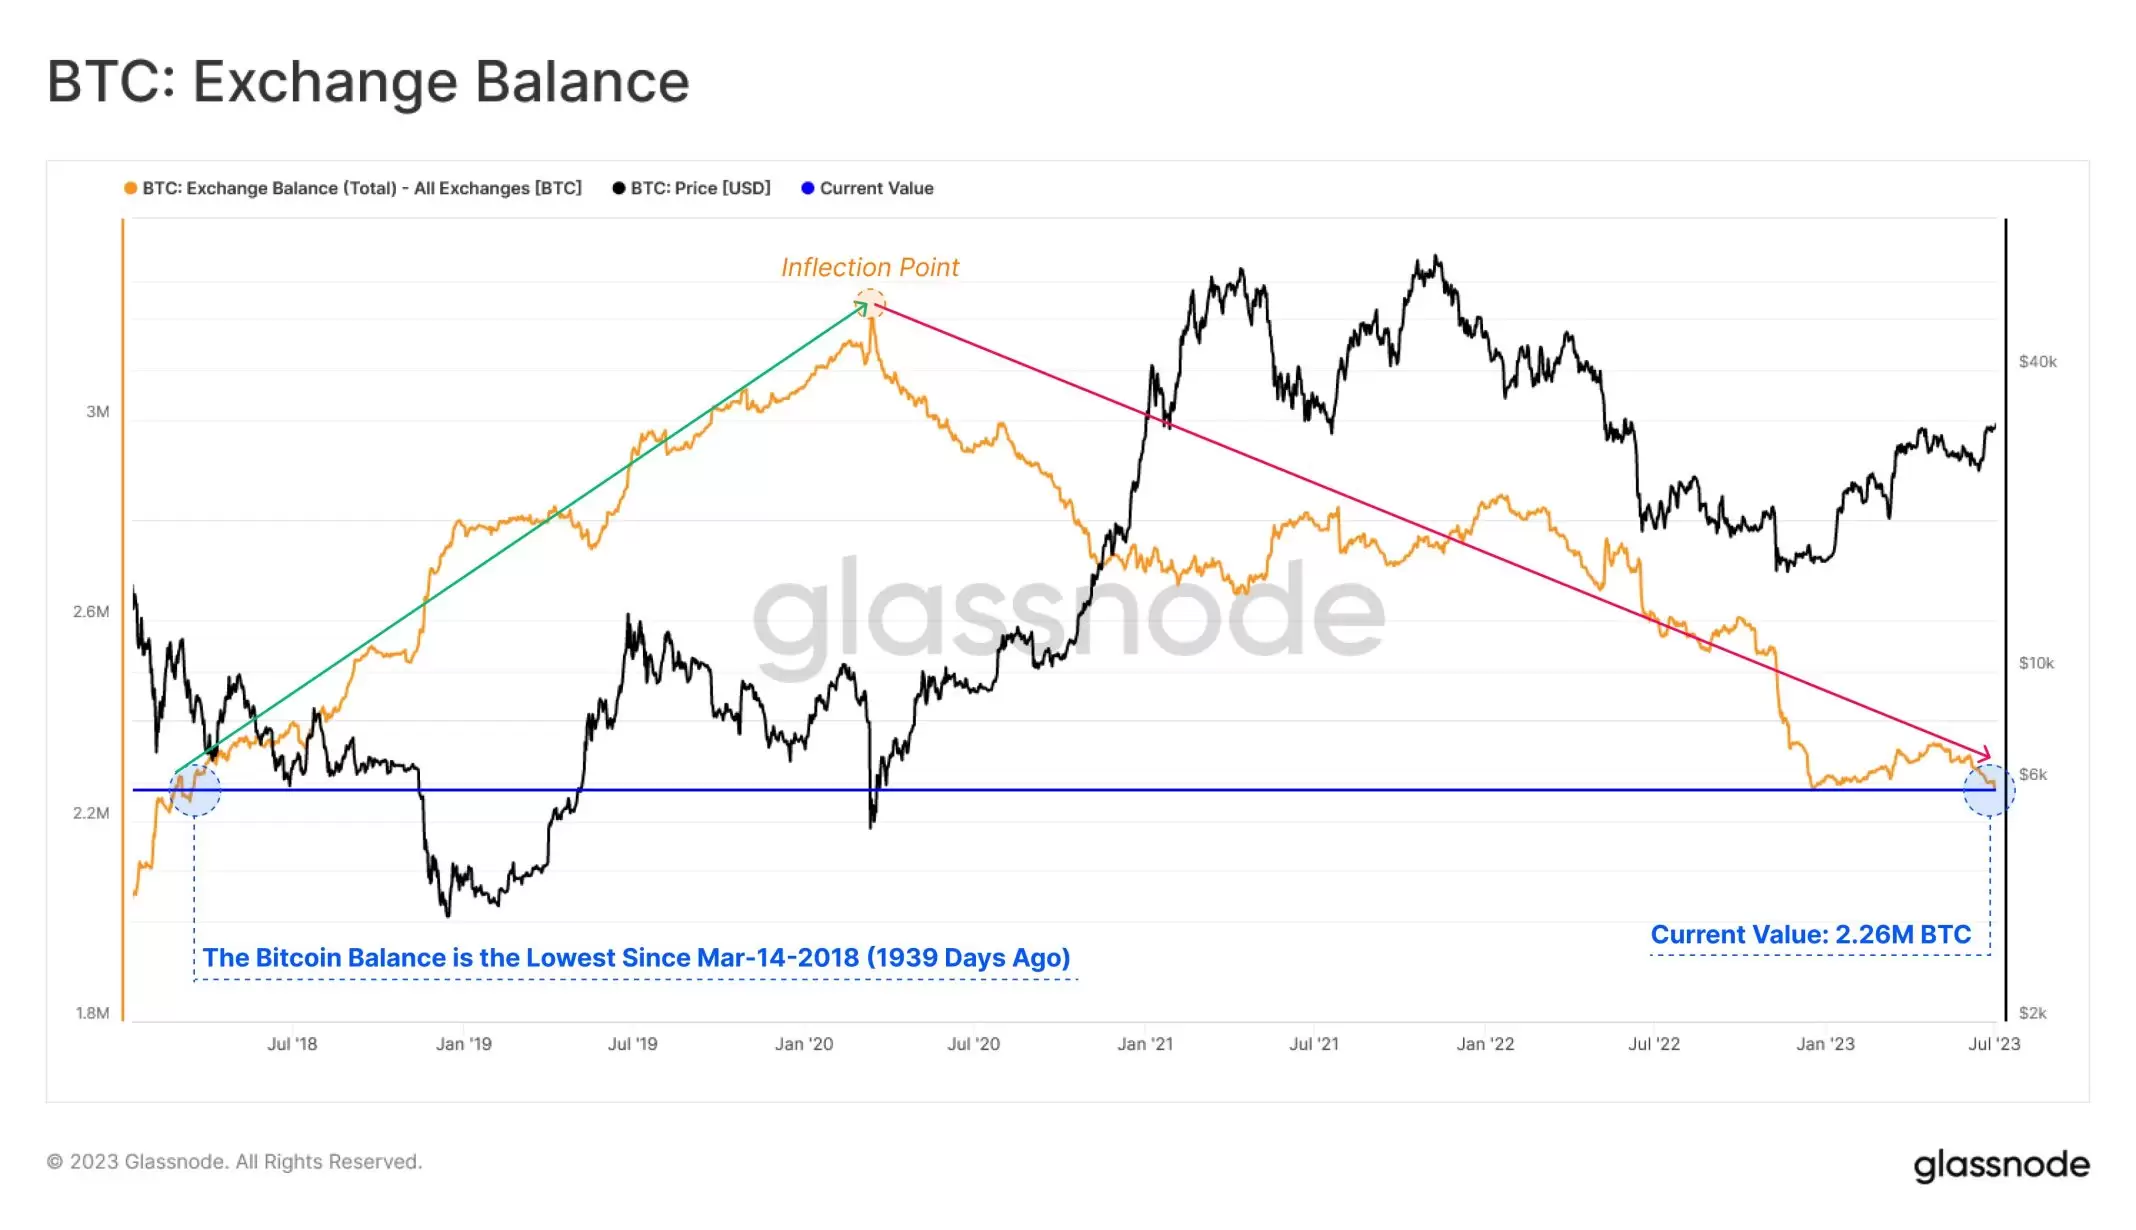Toggle the Current Value series label

click(876, 188)
